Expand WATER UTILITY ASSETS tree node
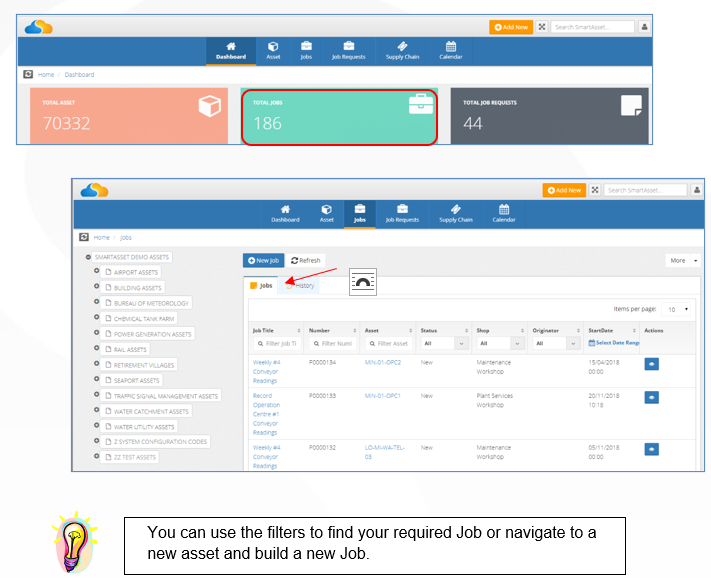The width and height of the screenshot is (711, 578). (97, 425)
